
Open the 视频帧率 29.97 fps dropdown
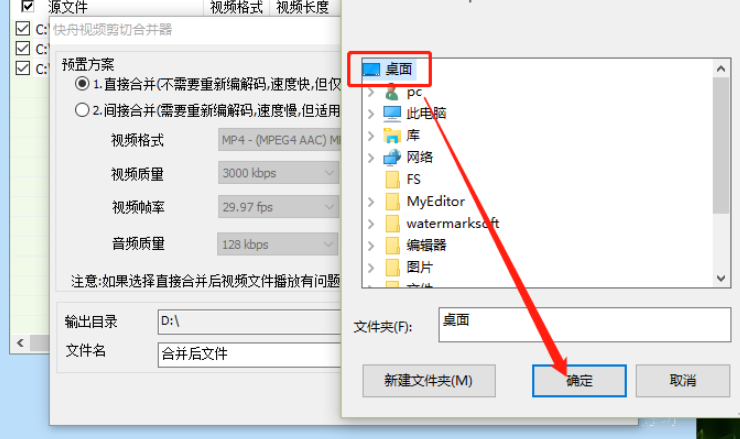click(x=278, y=207)
